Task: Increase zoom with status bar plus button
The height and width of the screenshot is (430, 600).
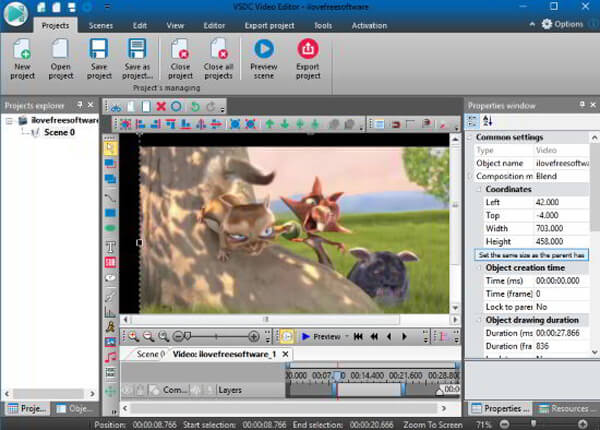Action: click(583, 424)
